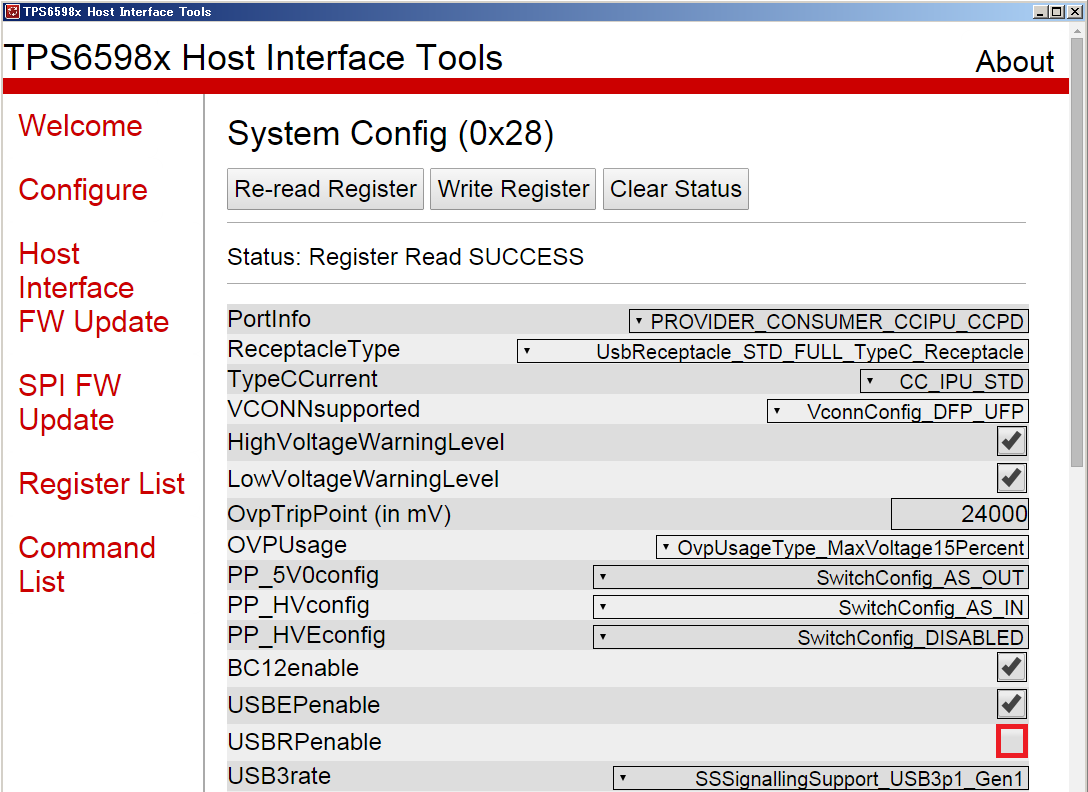Viewport: 1088px width, 792px height.
Task: Click the ReceptacleType label
Action: [x=314, y=349]
